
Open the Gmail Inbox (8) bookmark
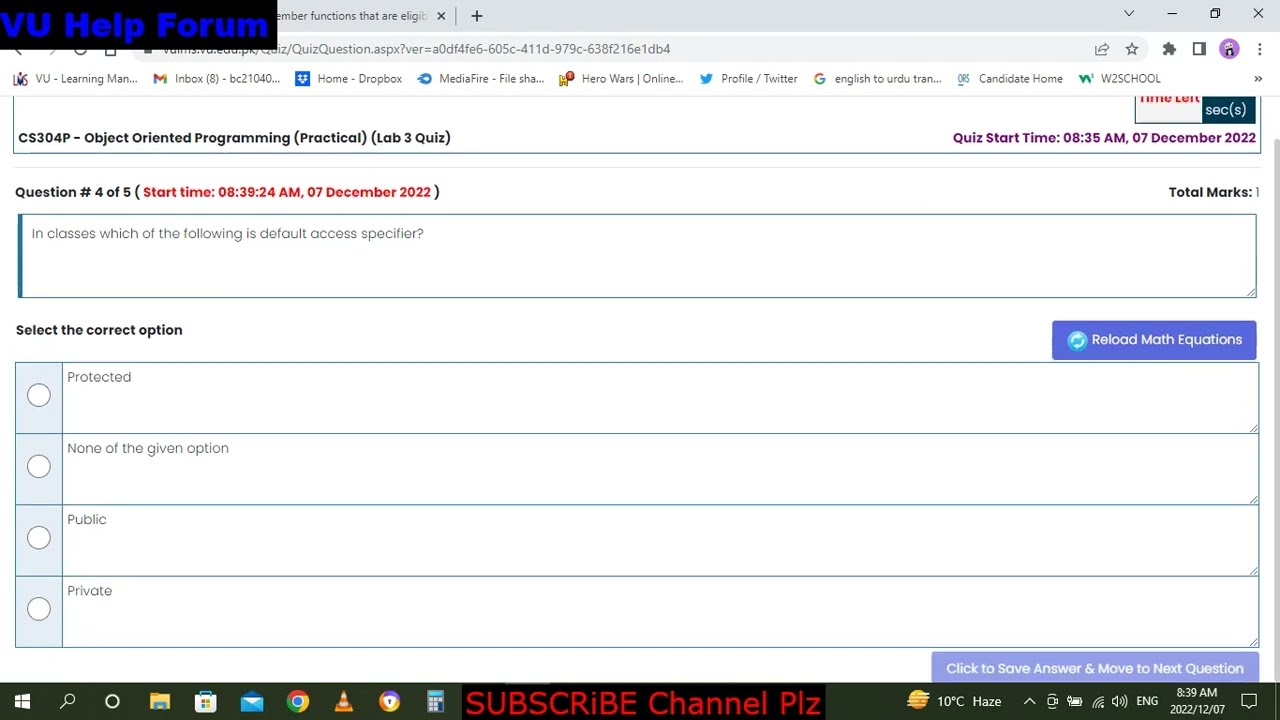(217, 79)
